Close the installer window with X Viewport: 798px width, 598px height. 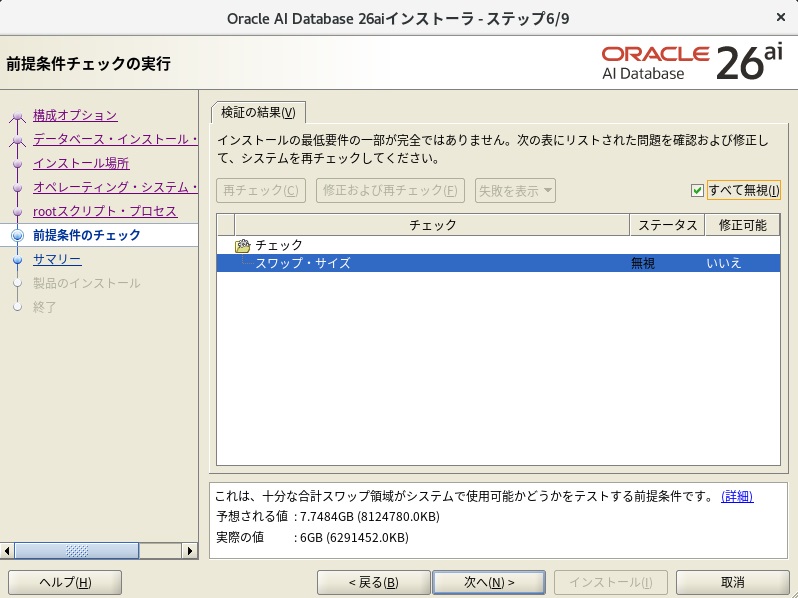point(781,17)
